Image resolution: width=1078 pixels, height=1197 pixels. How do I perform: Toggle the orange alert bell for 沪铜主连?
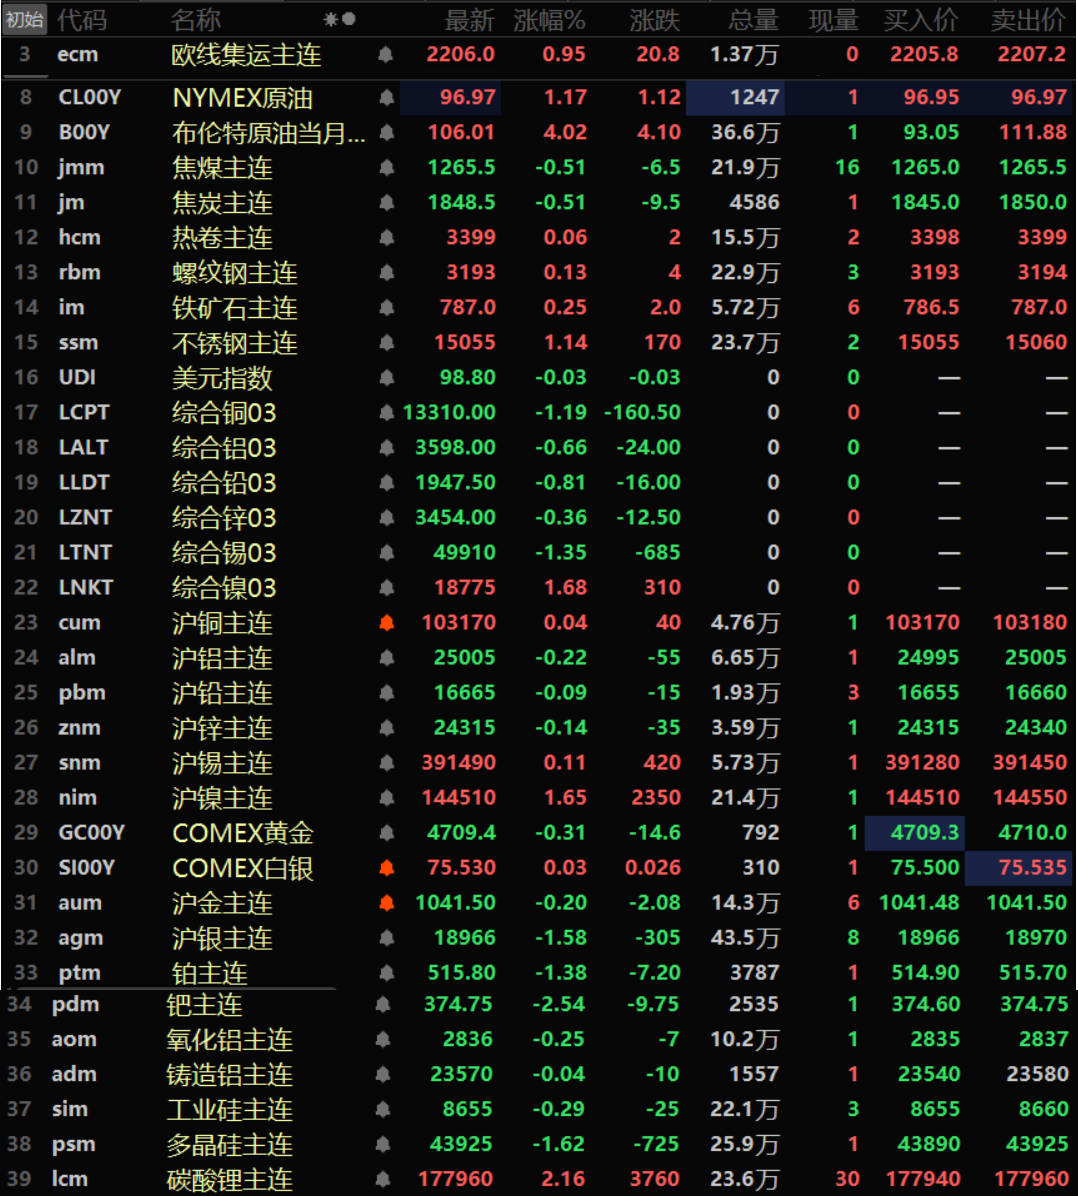point(386,623)
